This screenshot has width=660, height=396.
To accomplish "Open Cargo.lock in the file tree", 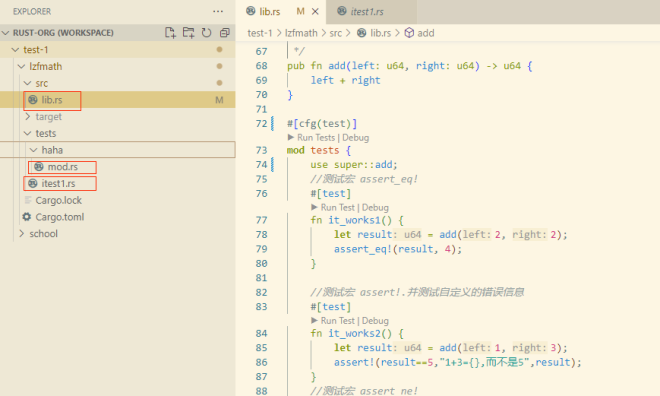I will pos(59,200).
